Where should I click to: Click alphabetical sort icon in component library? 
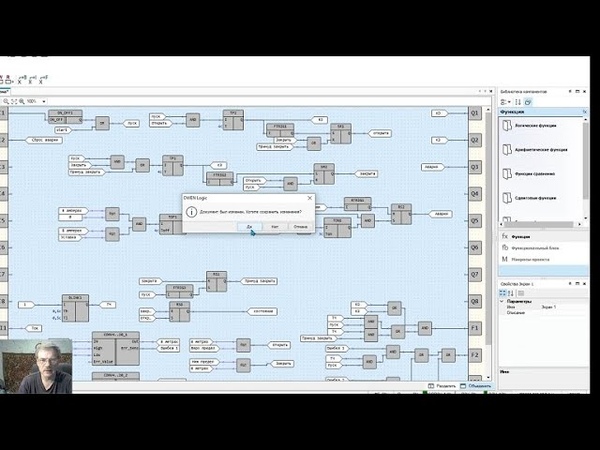point(518,102)
